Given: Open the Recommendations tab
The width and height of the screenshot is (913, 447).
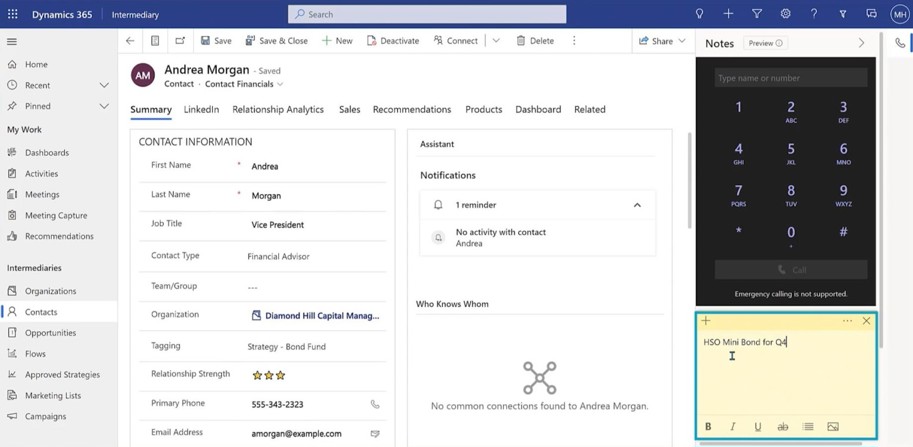Looking at the screenshot, I should tap(412, 109).
